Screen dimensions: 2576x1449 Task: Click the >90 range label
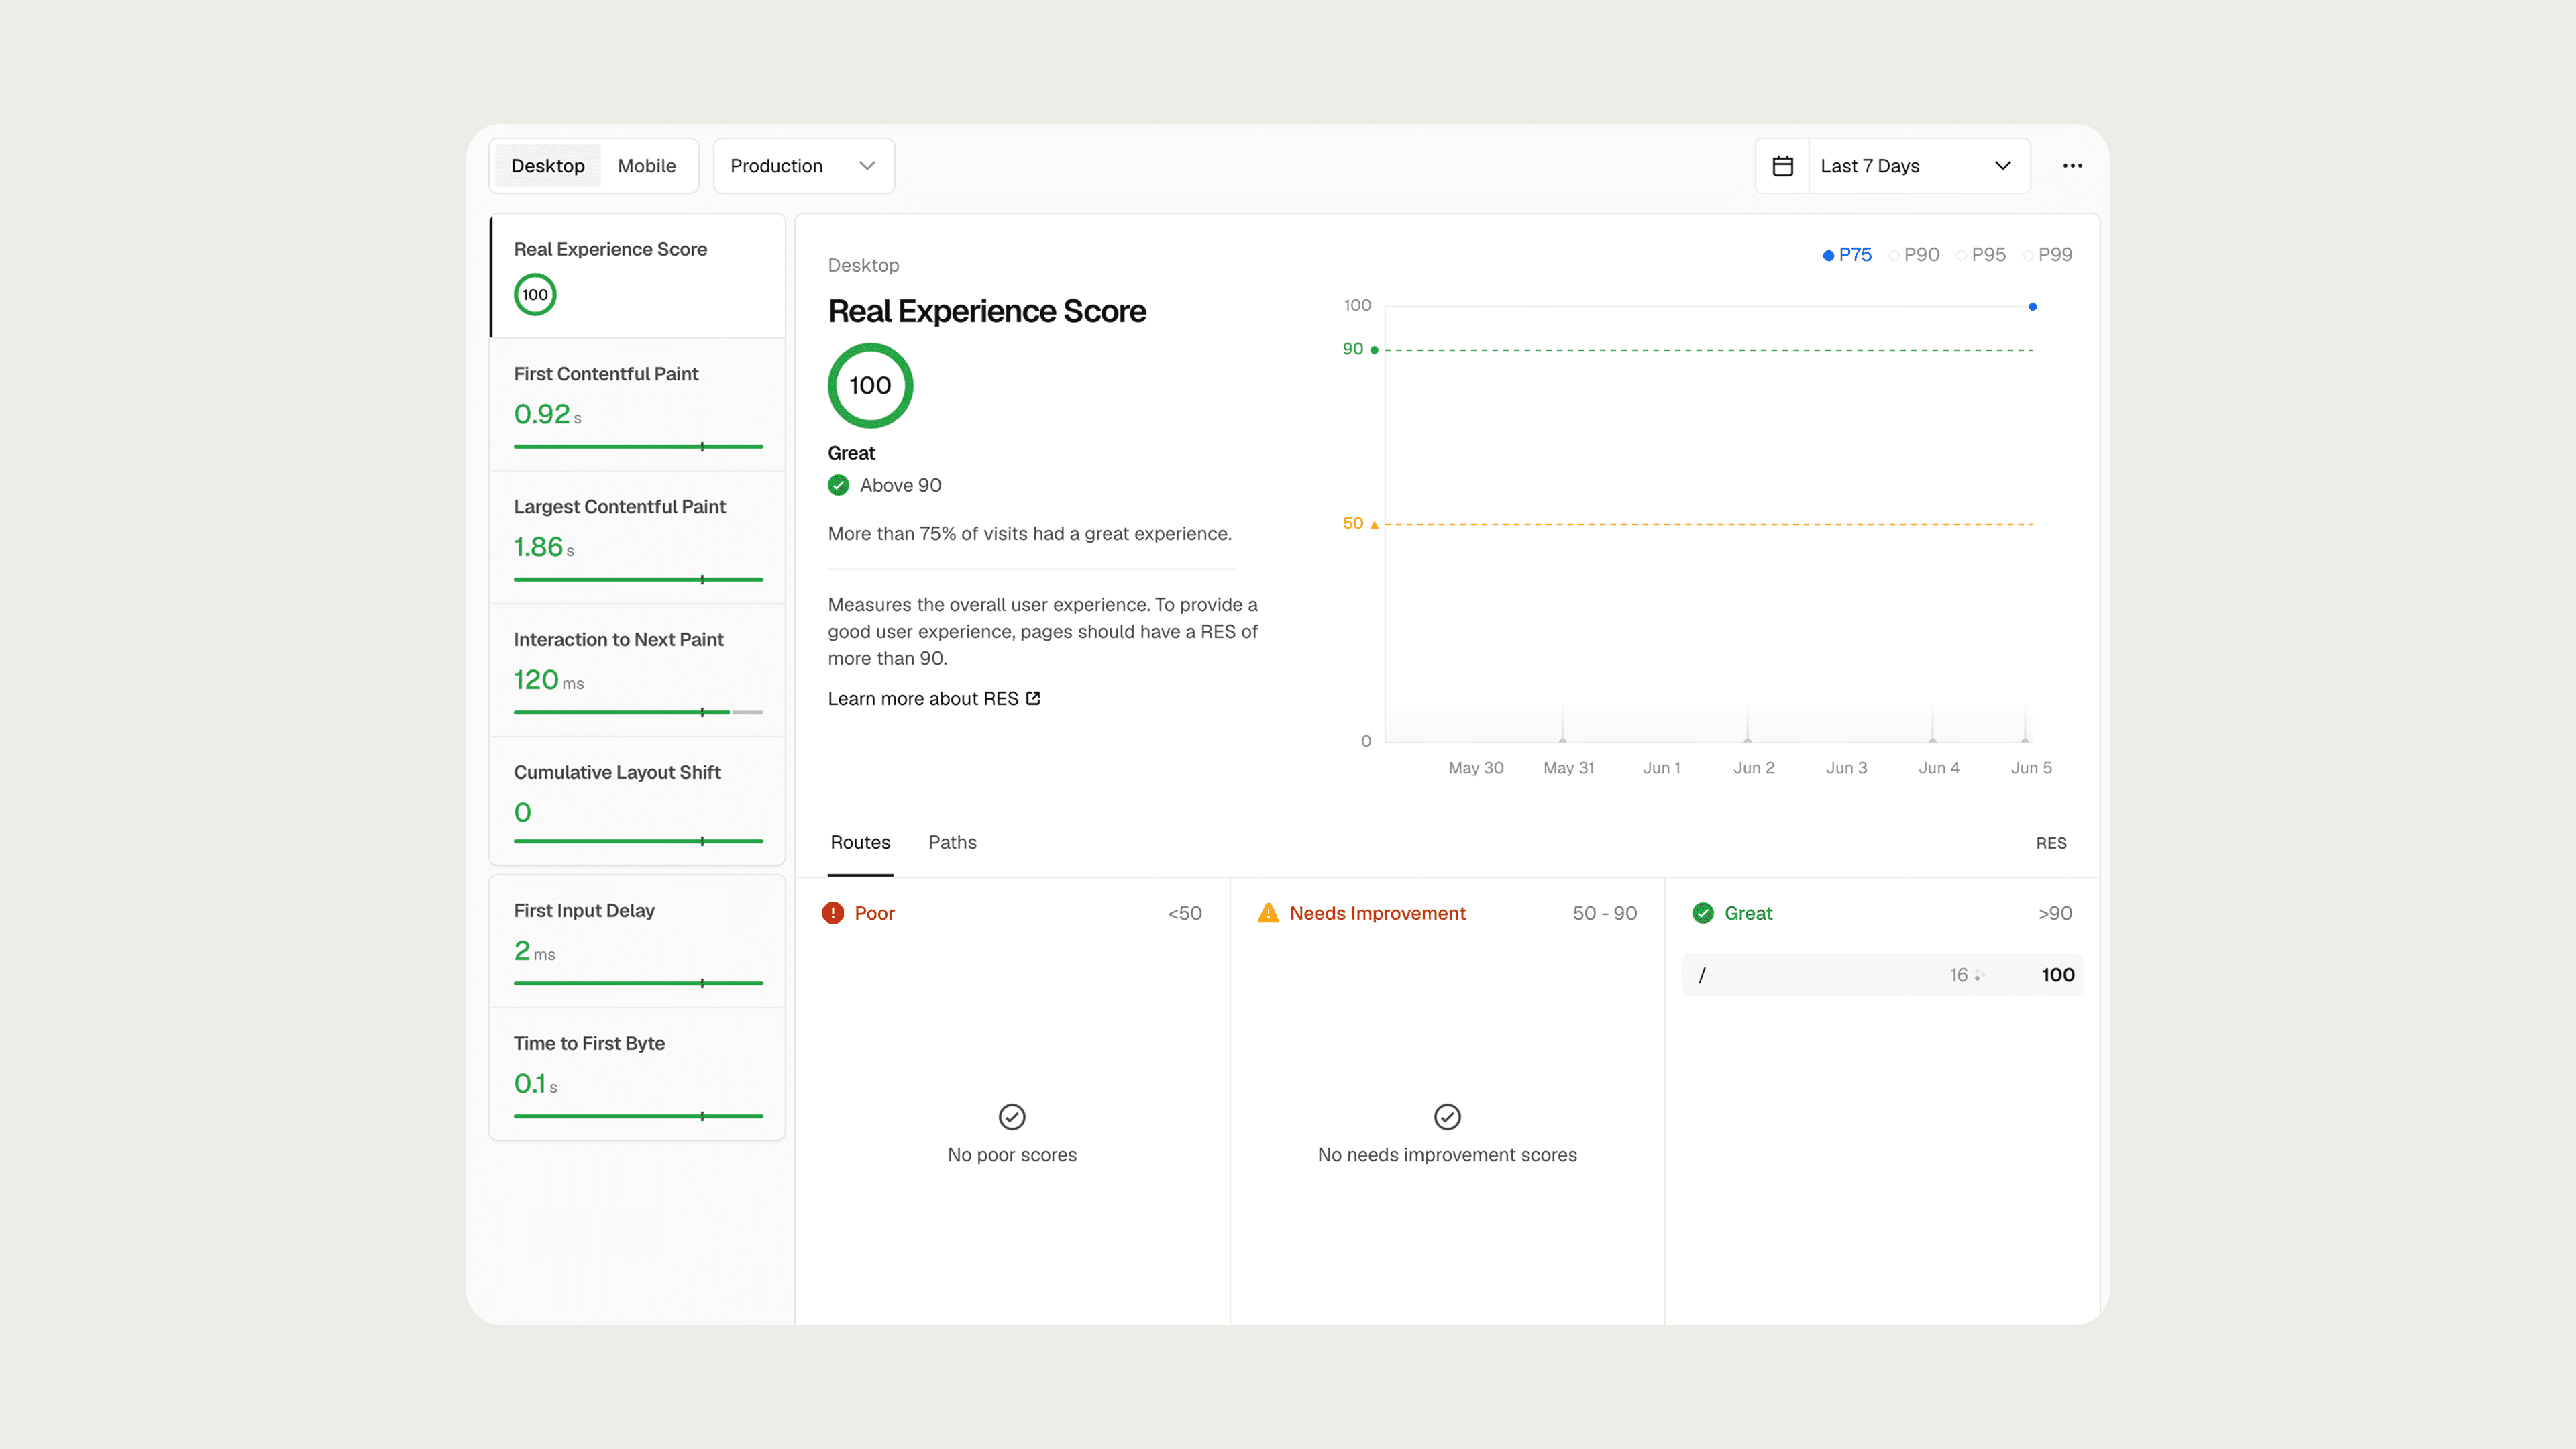[2055, 913]
